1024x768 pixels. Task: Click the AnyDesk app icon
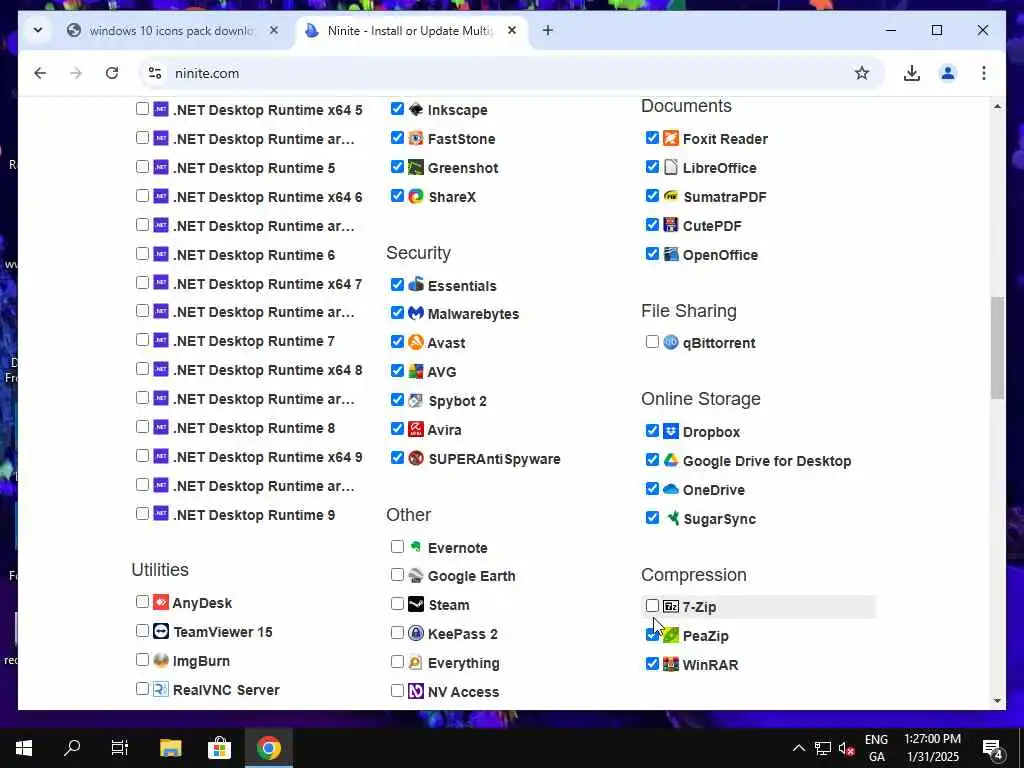tap(161, 602)
